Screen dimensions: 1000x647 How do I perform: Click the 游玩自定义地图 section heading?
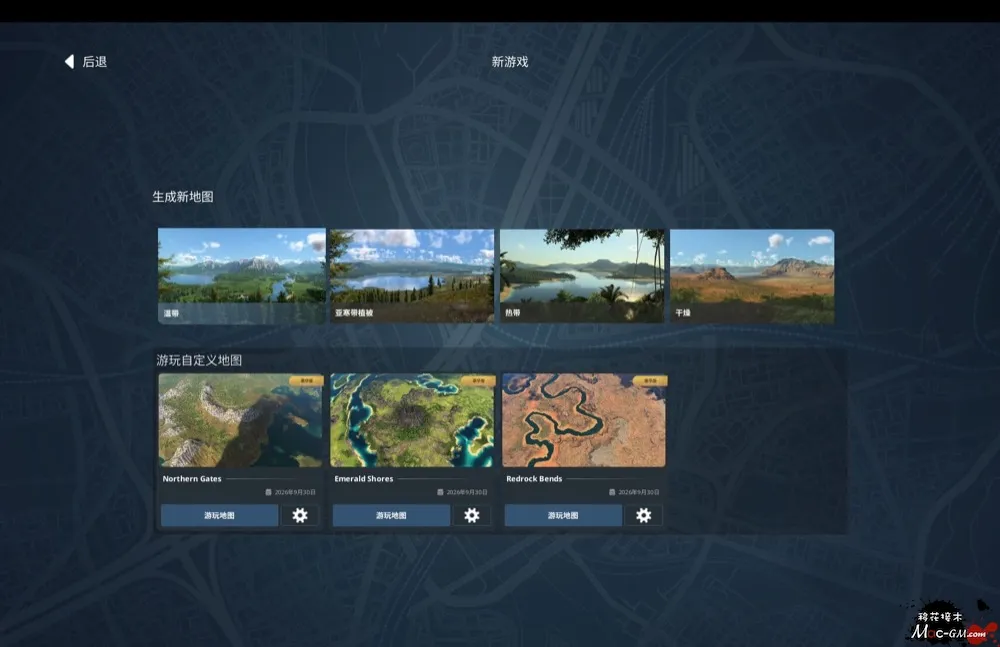[199, 361]
